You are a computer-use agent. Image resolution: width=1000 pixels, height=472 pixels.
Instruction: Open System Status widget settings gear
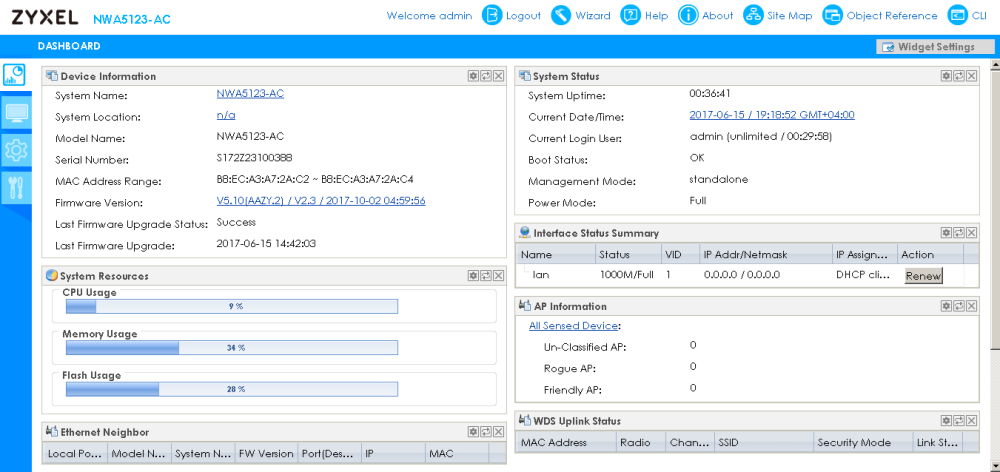[946, 76]
